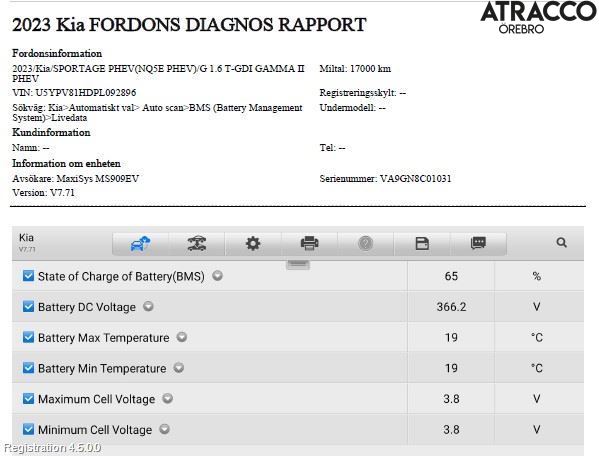Image resolution: width=599 pixels, height=456 pixels.
Task: Open the vehicle diagnostics car icon
Action: [140, 243]
